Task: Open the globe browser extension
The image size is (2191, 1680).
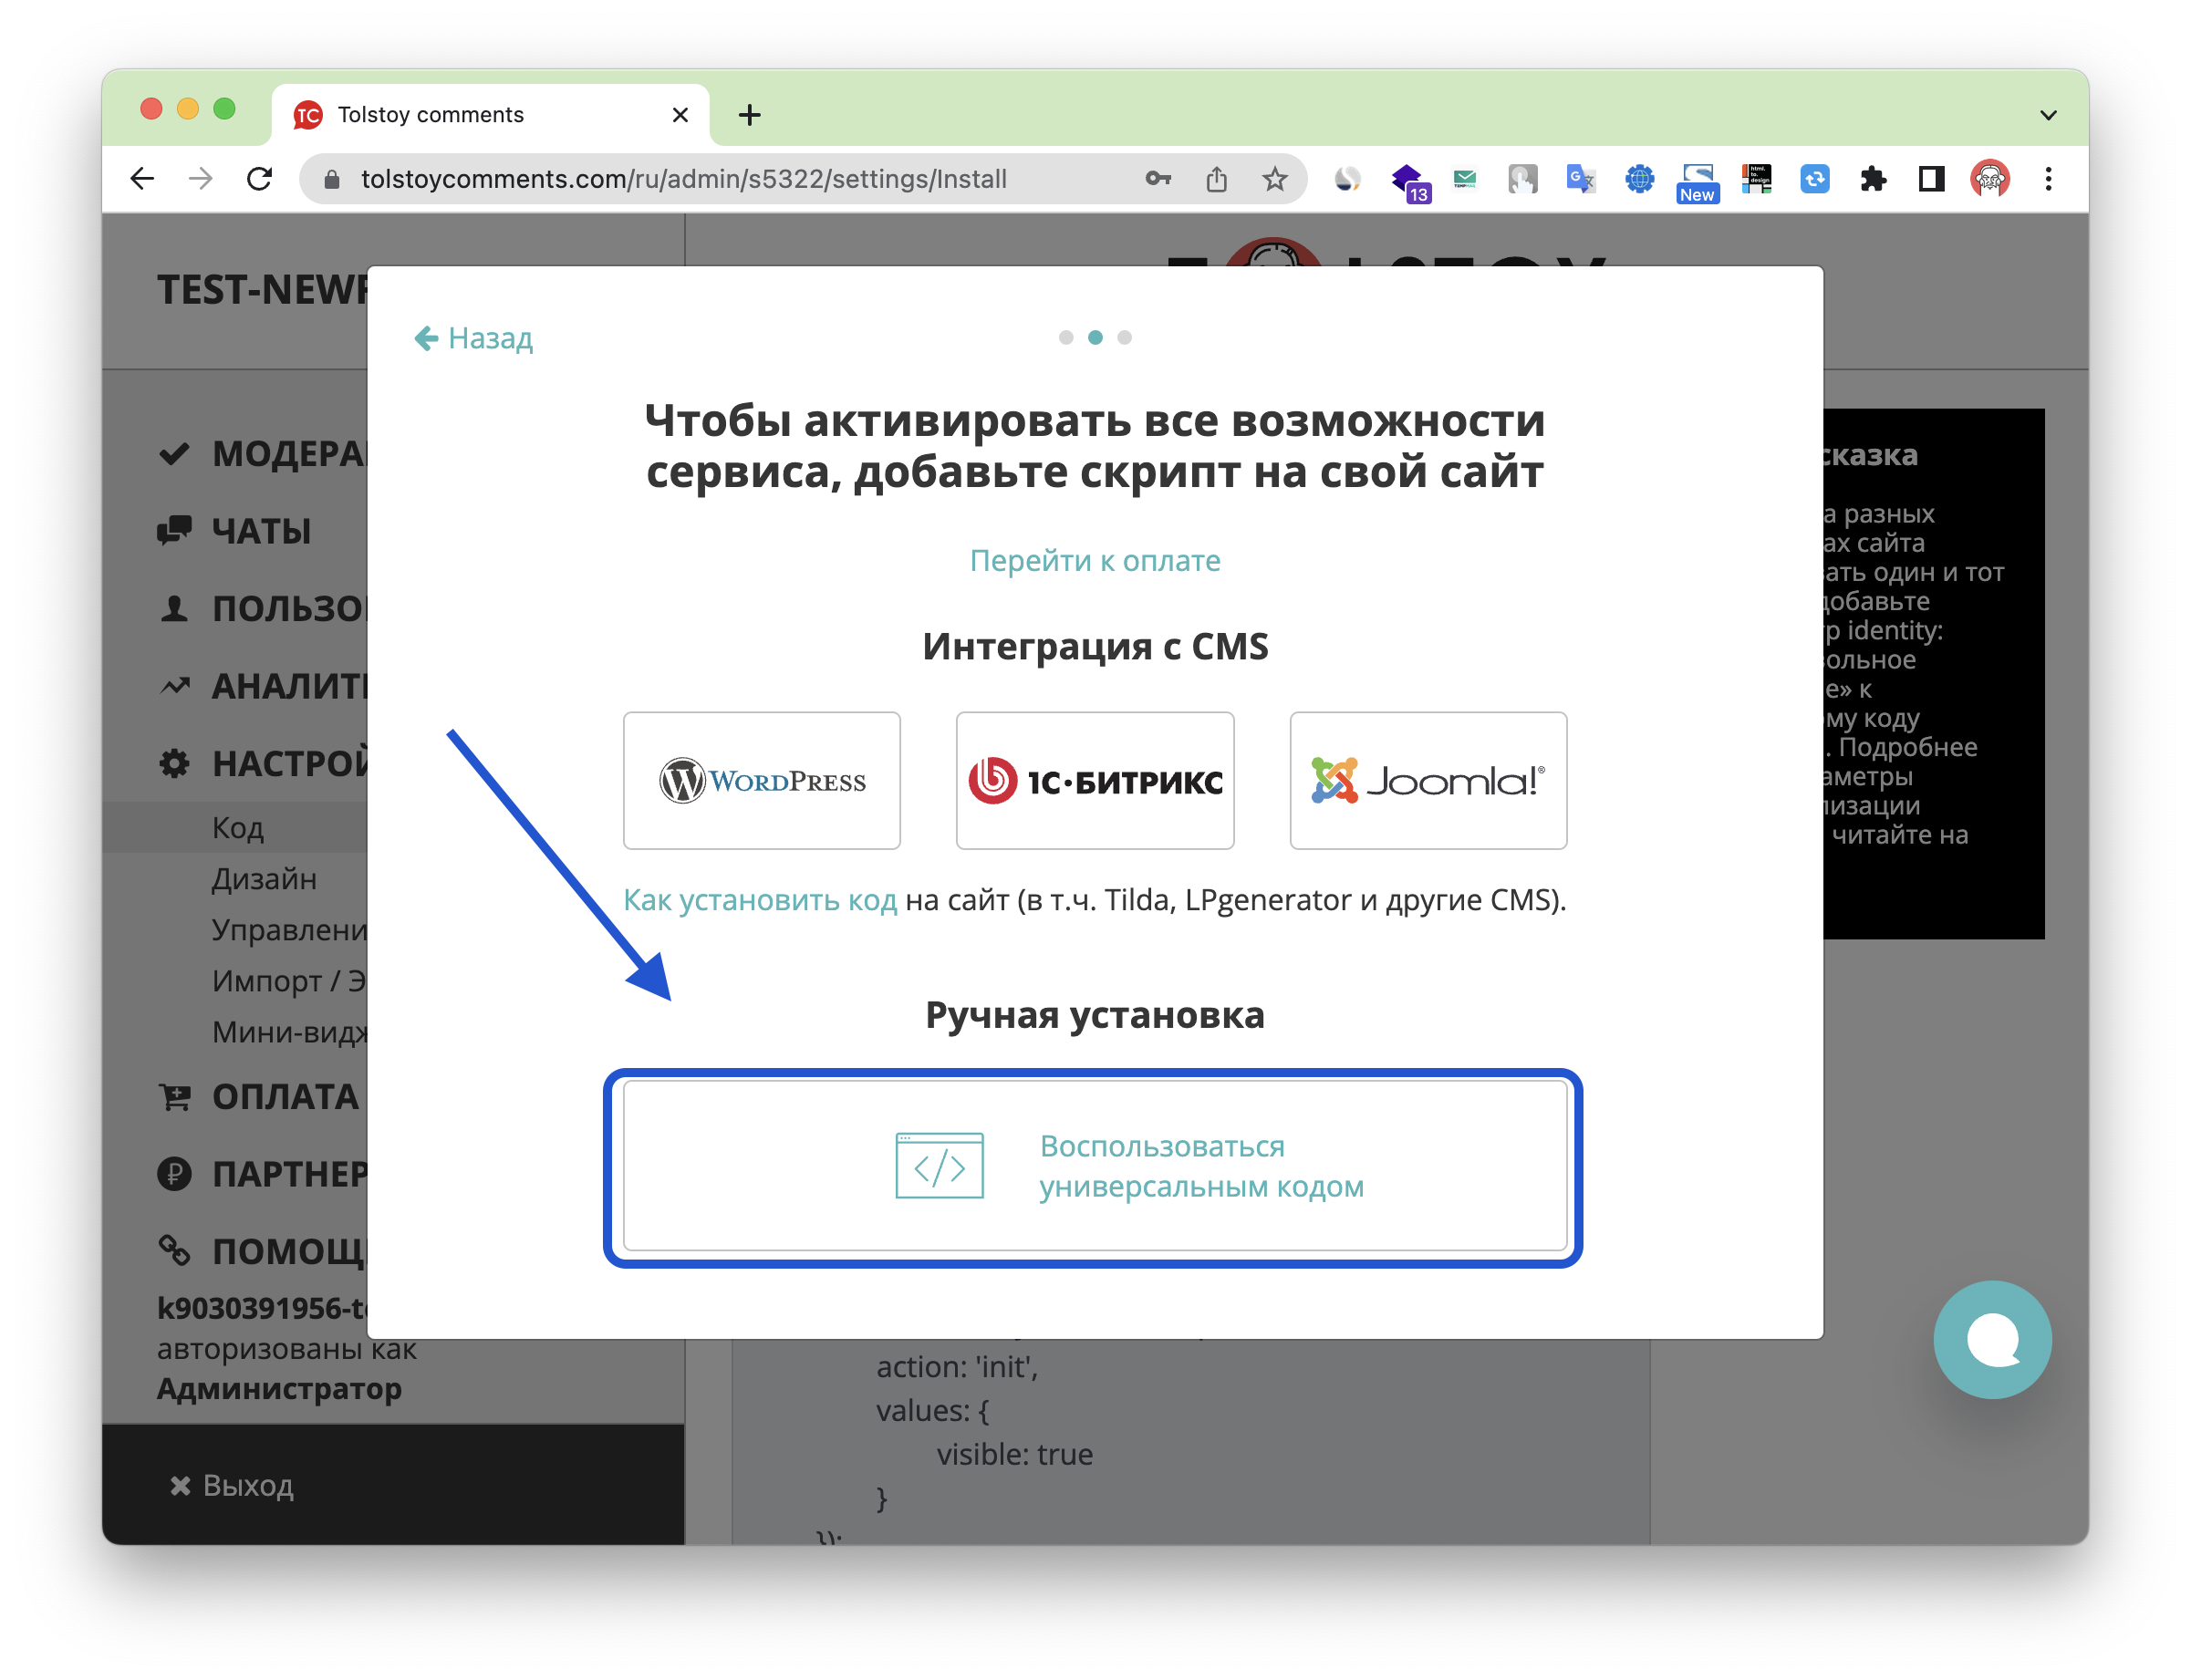Action: pyautogui.click(x=1639, y=179)
